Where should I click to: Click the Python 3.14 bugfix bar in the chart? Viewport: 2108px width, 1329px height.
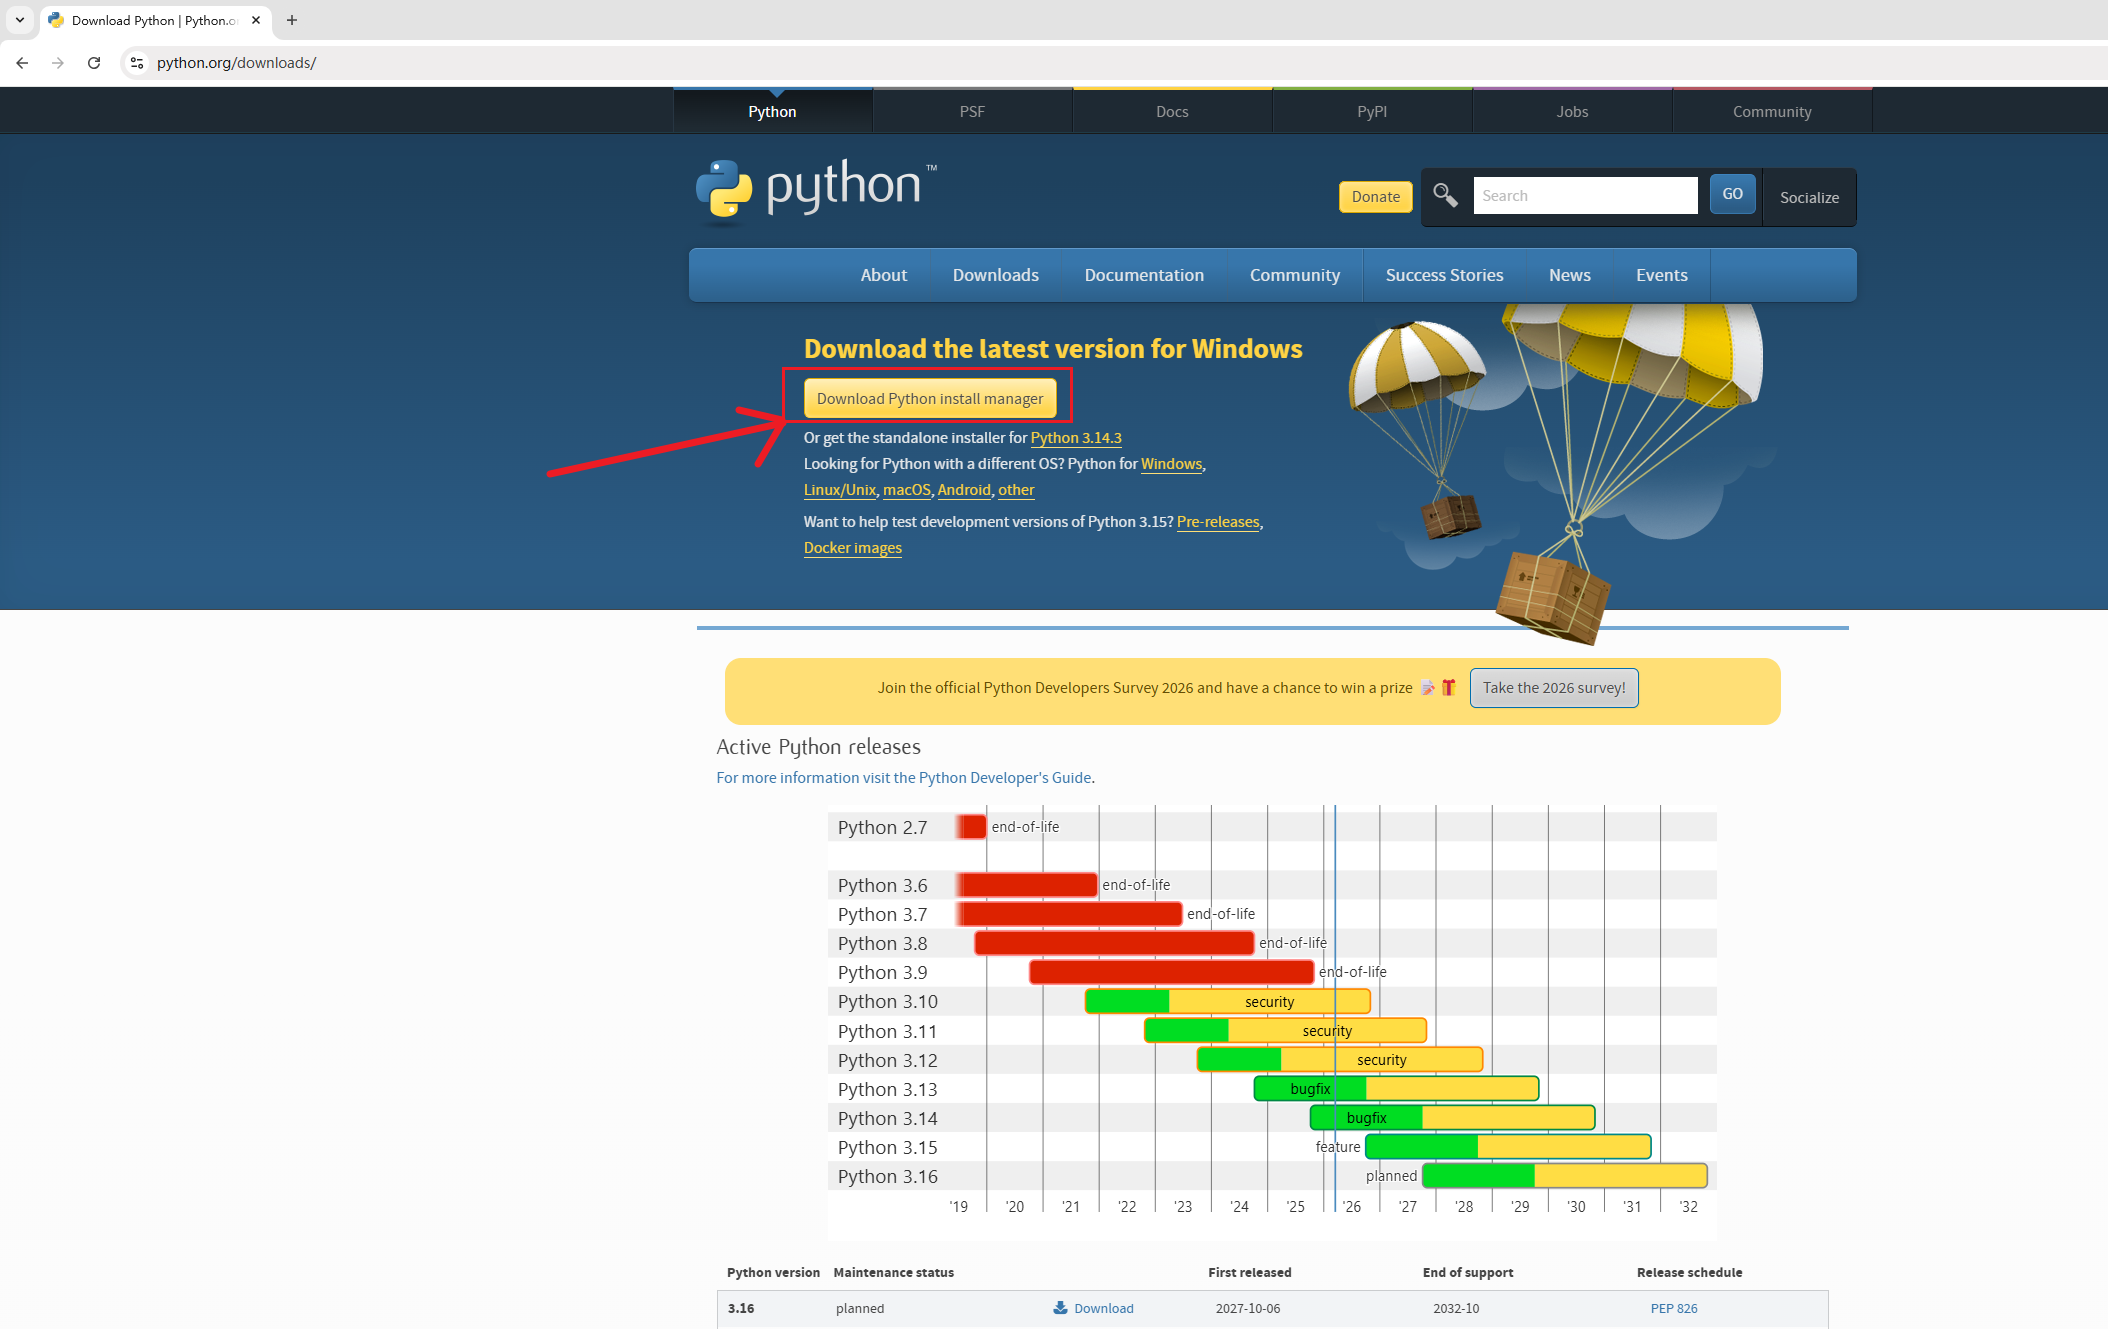point(1366,1118)
